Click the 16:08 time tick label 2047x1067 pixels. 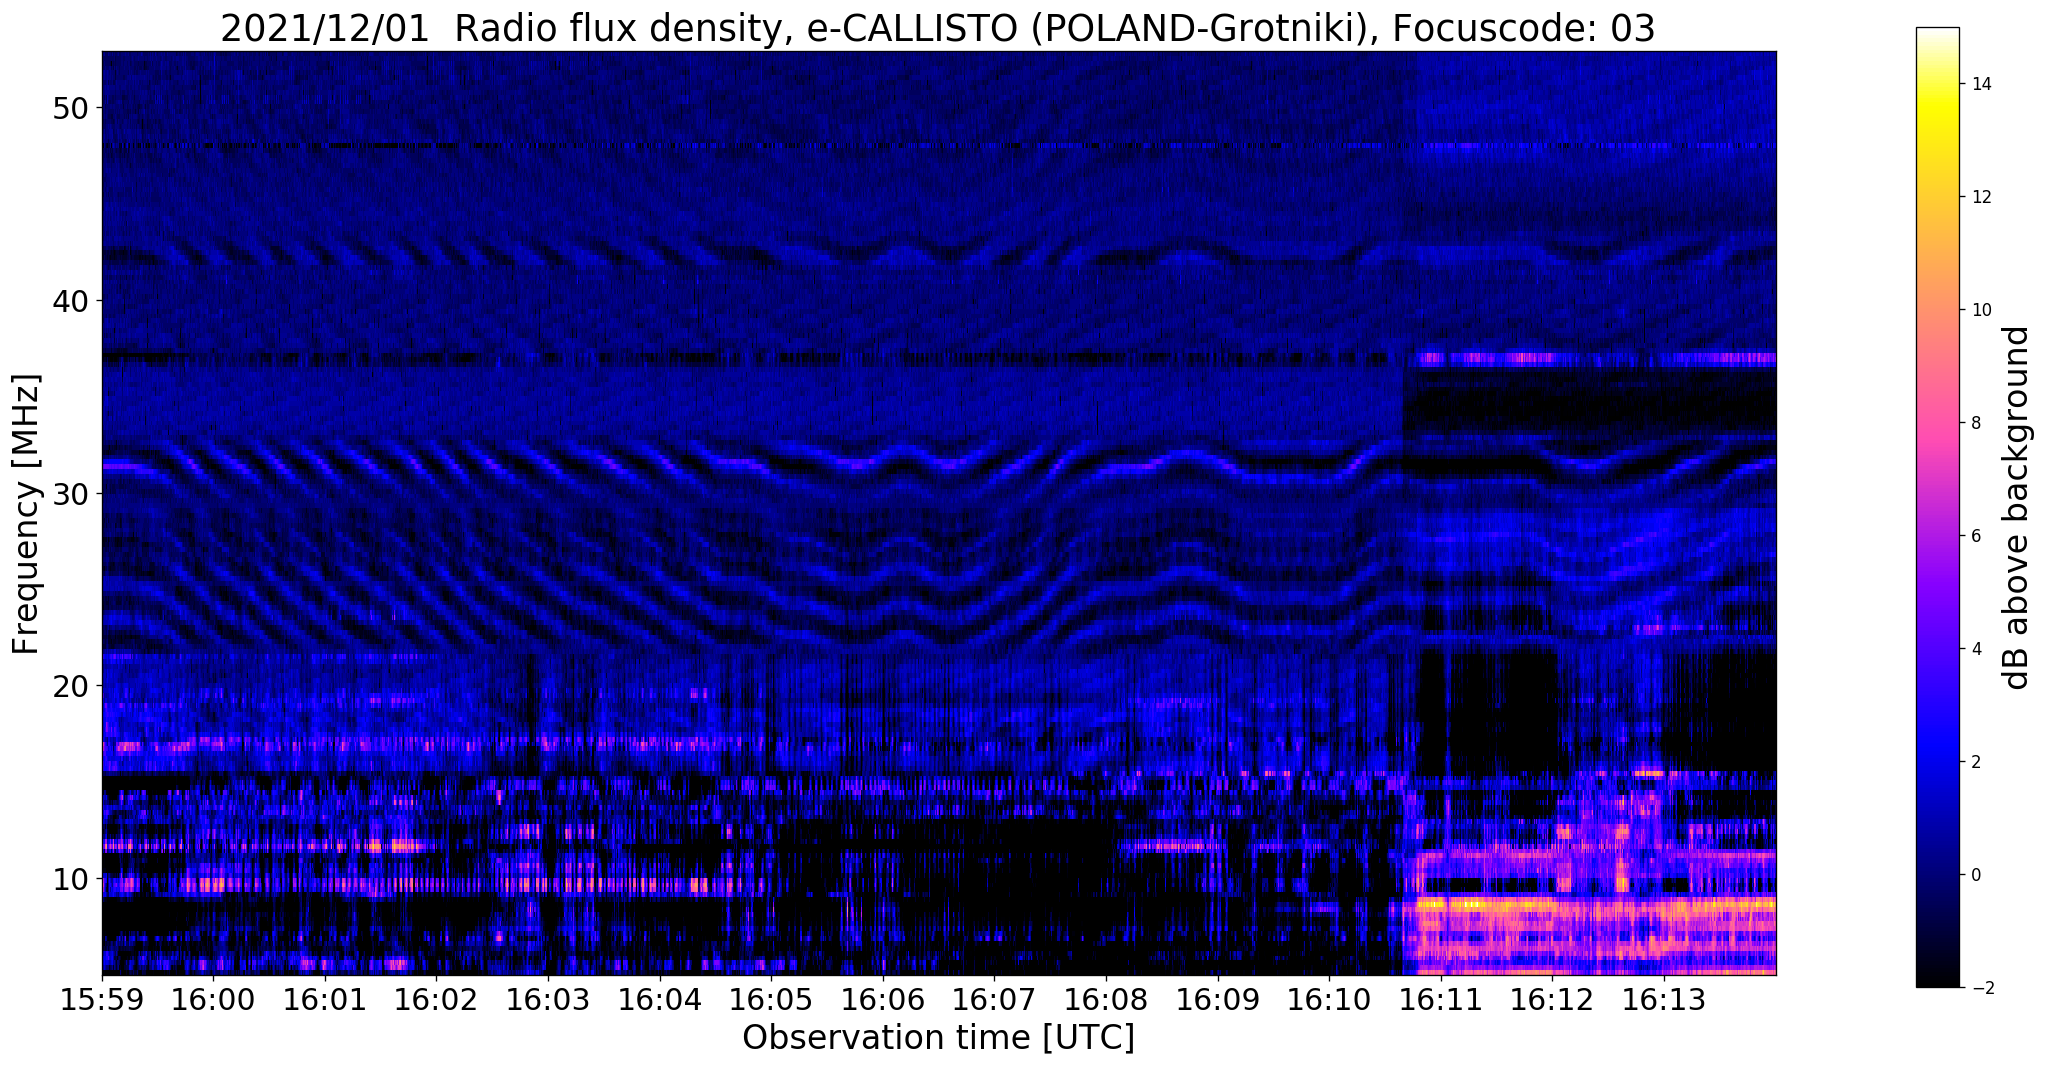point(1106,999)
